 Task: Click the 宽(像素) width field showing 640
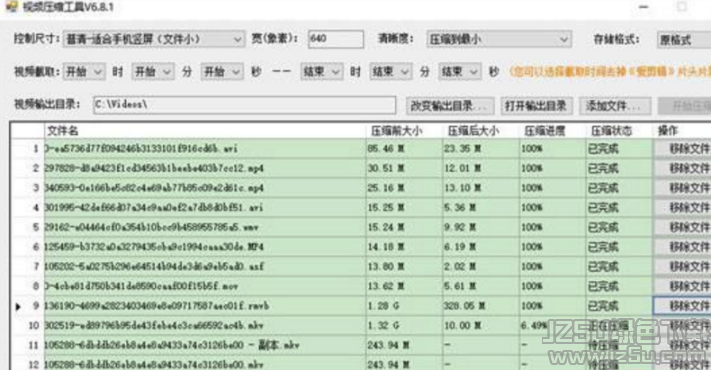(x=336, y=39)
